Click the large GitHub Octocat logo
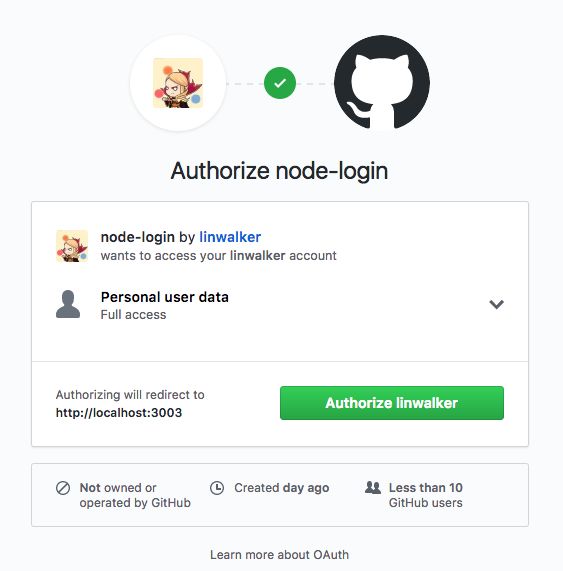The width and height of the screenshot is (563, 571). (x=382, y=83)
